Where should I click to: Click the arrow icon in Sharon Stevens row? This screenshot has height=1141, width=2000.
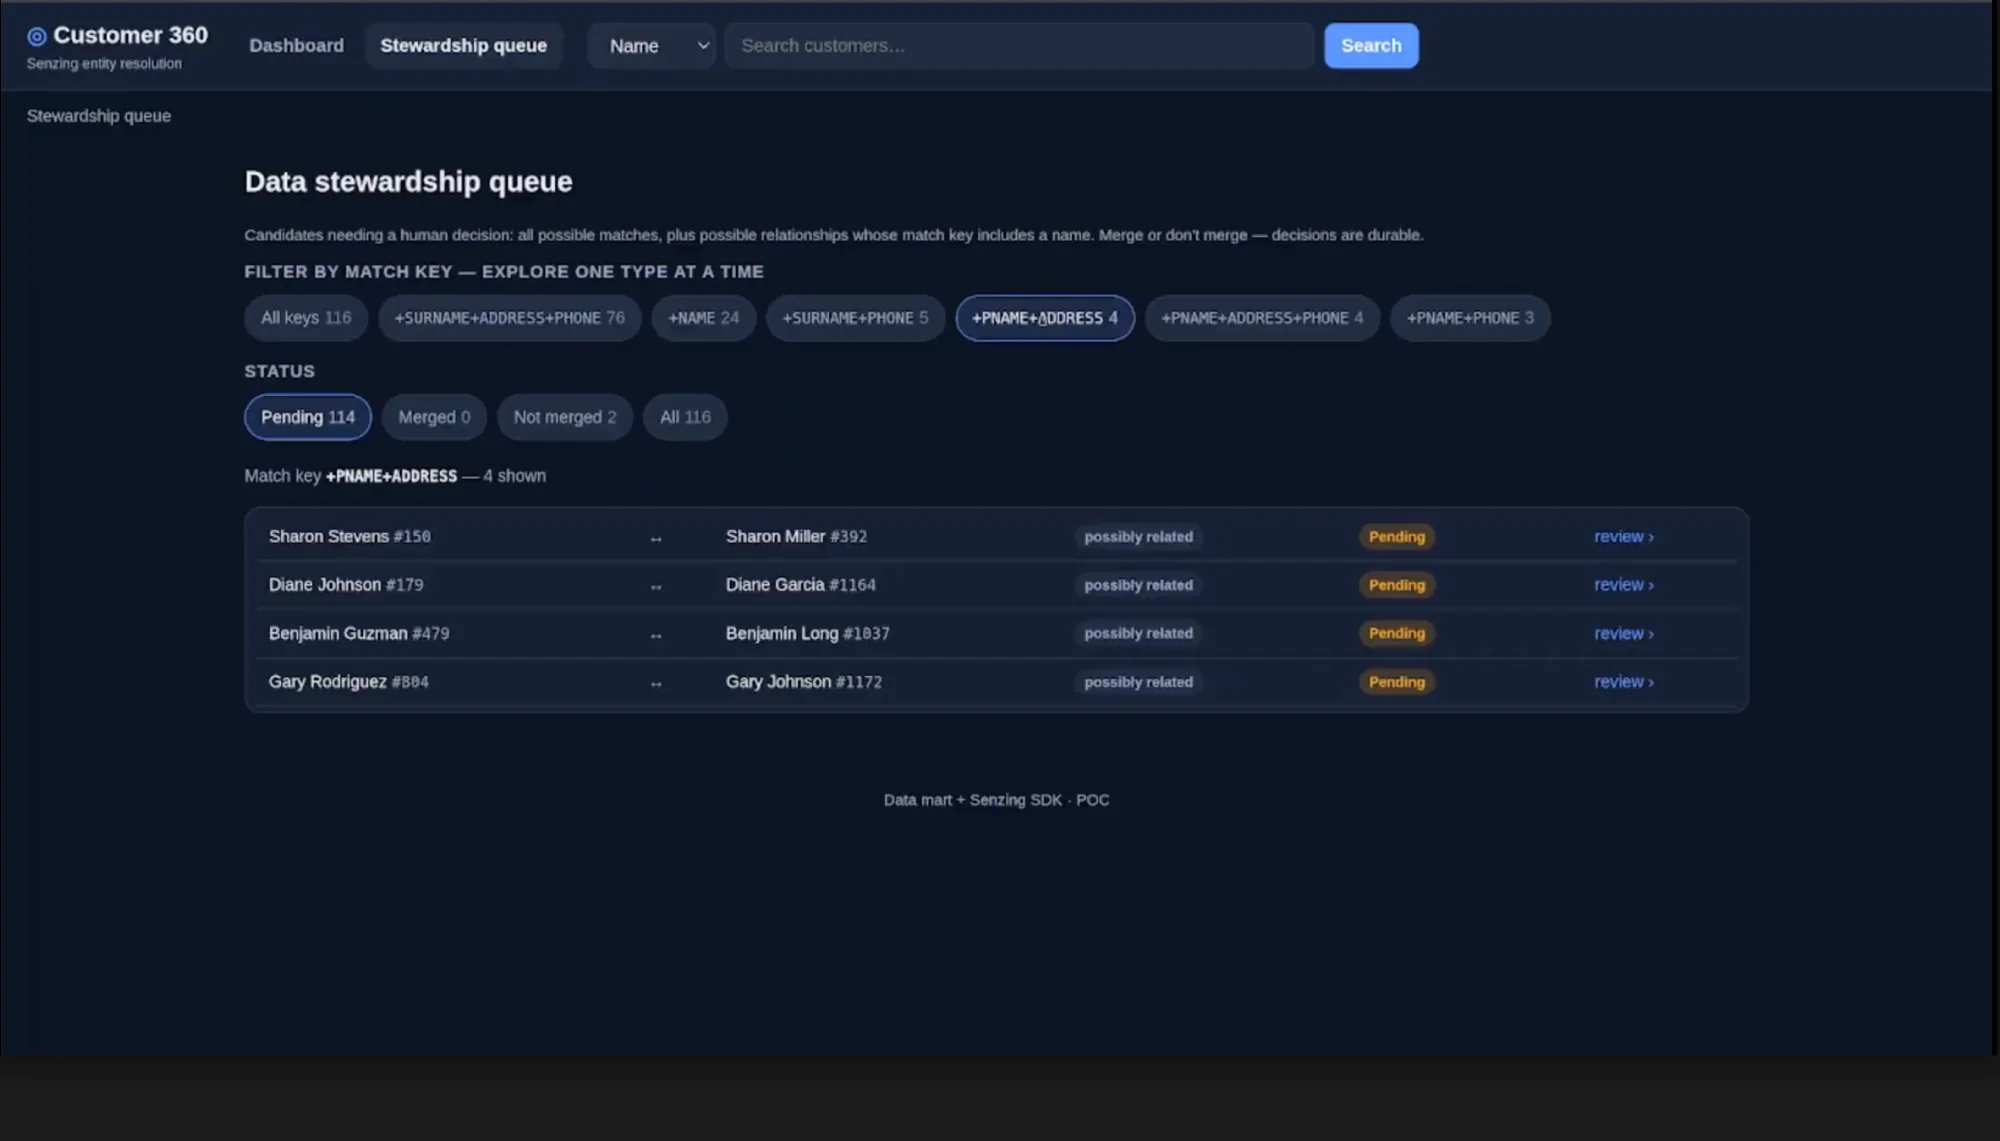pos(656,539)
